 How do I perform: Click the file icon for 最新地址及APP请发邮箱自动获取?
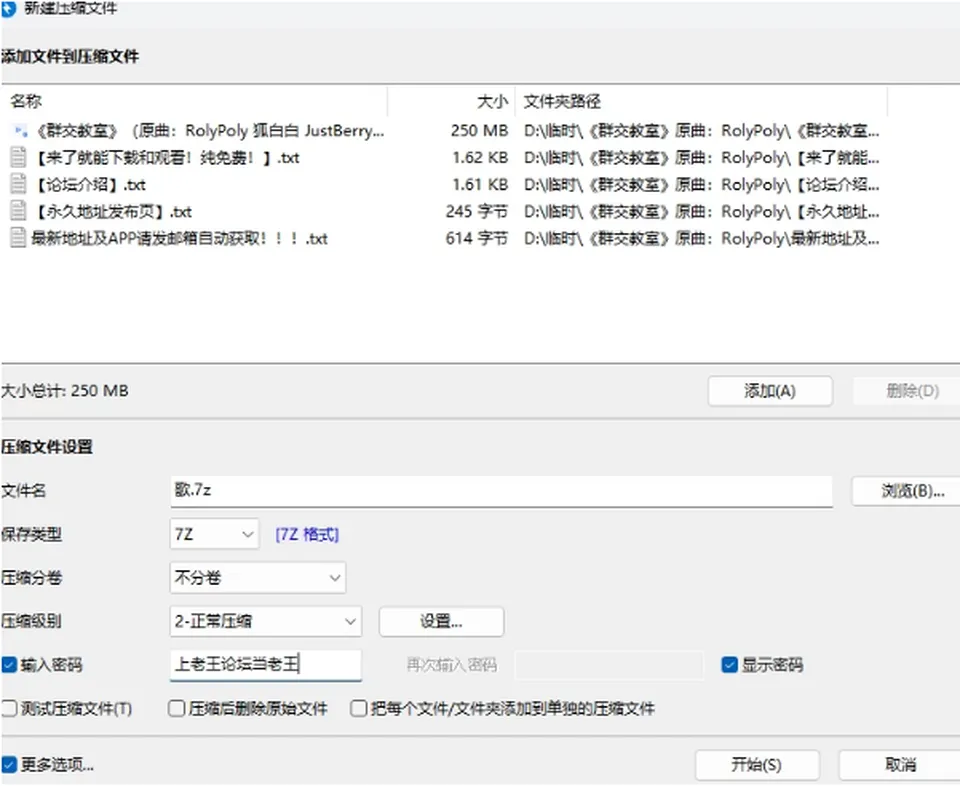click(18, 238)
